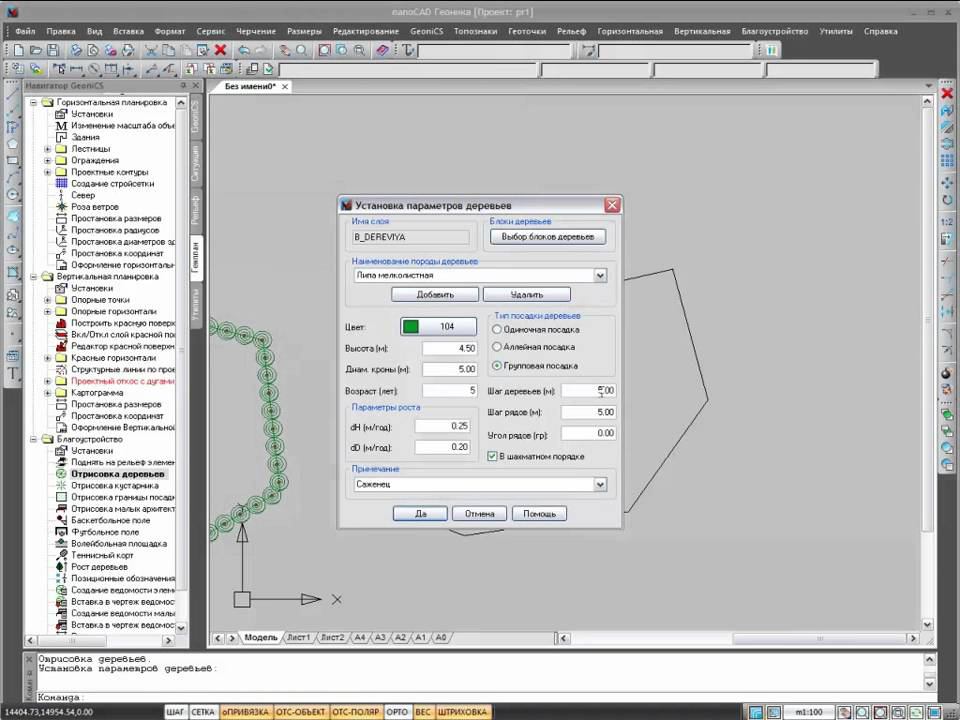The height and width of the screenshot is (720, 960).
Task: Switch to the Лист1 sheet tab
Action: click(298, 637)
